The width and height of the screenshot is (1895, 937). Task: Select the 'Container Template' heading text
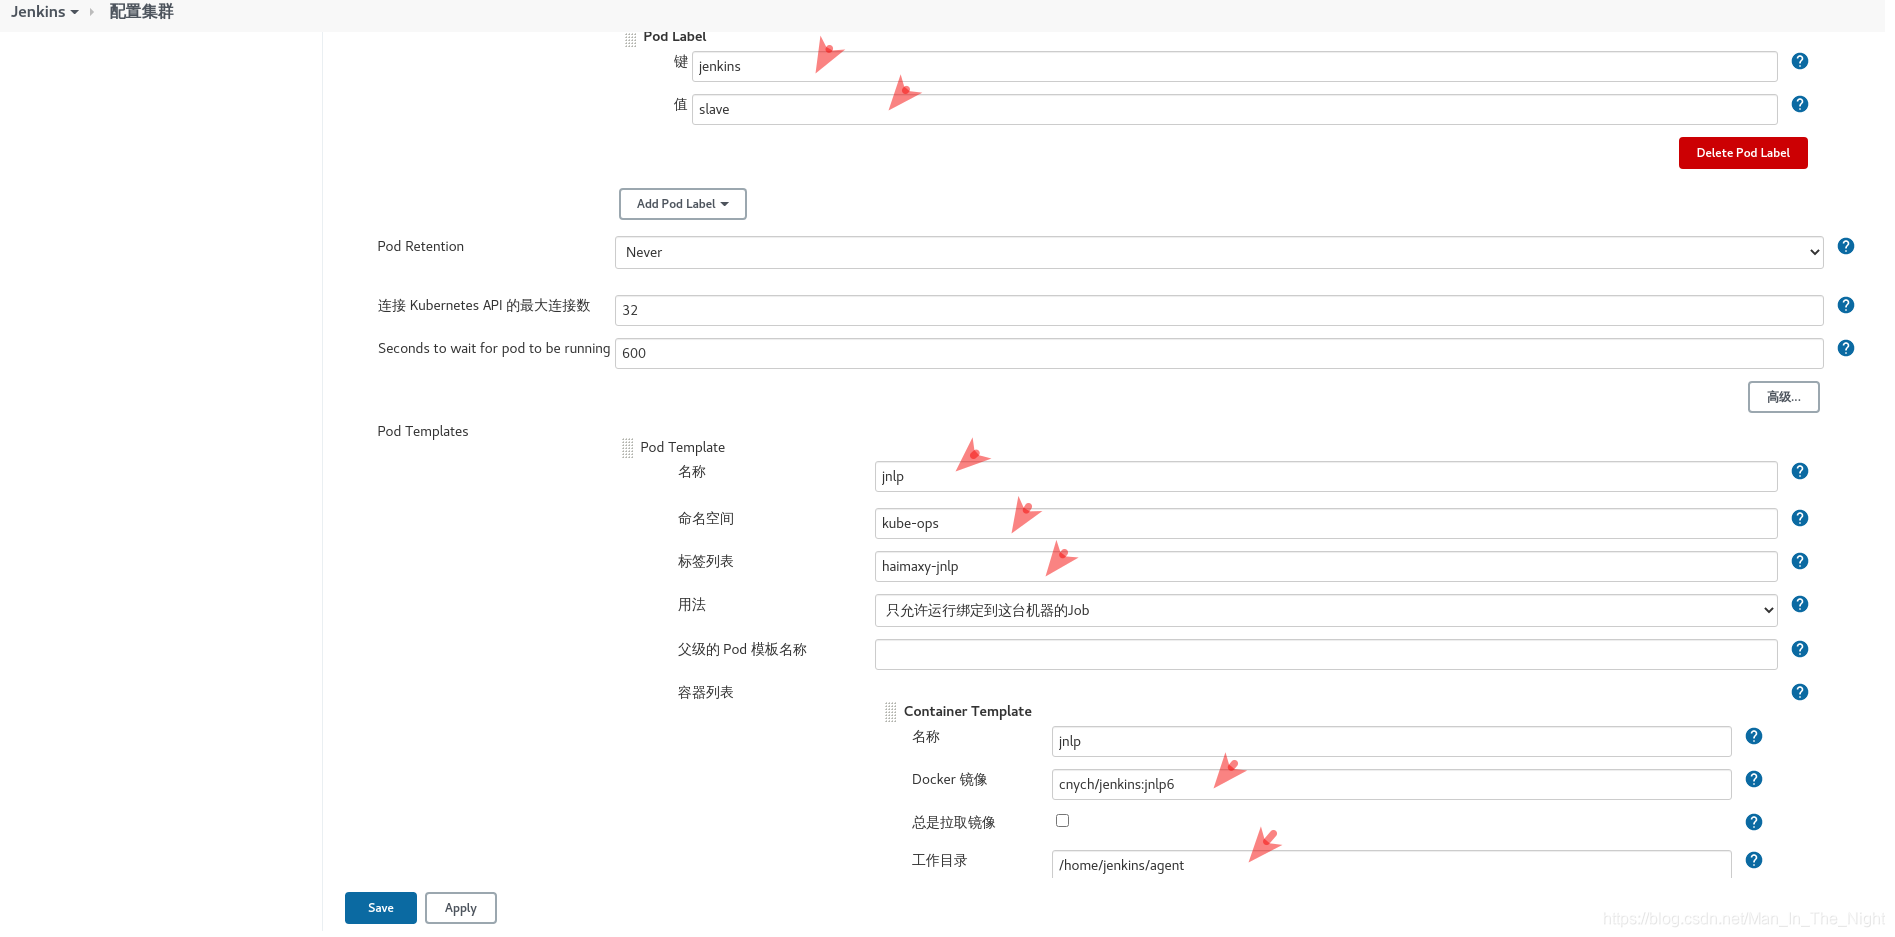(x=968, y=711)
